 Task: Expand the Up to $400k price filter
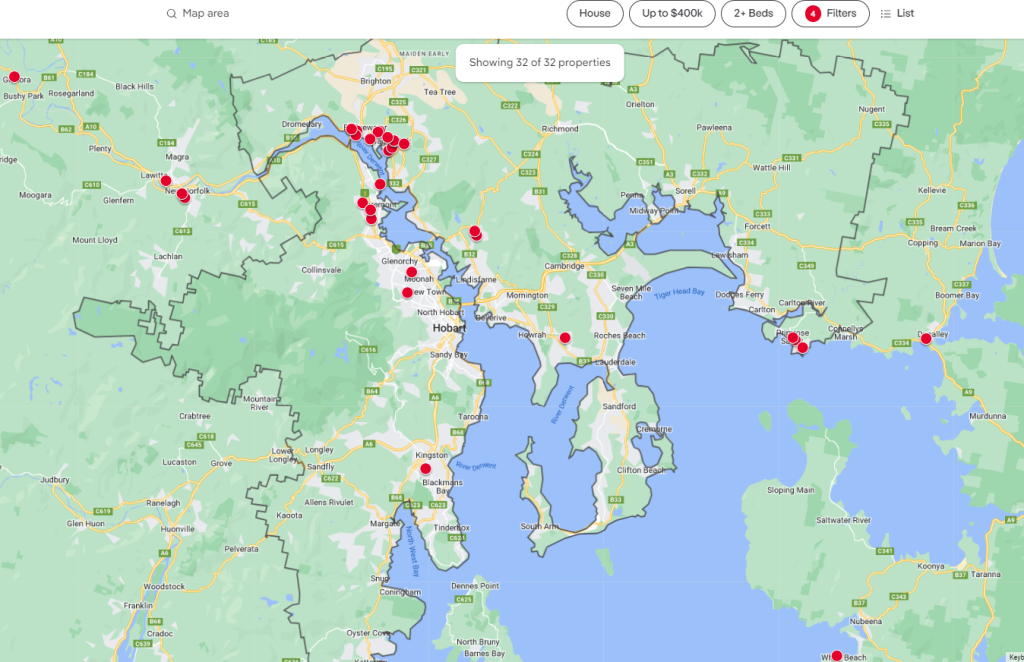click(671, 14)
